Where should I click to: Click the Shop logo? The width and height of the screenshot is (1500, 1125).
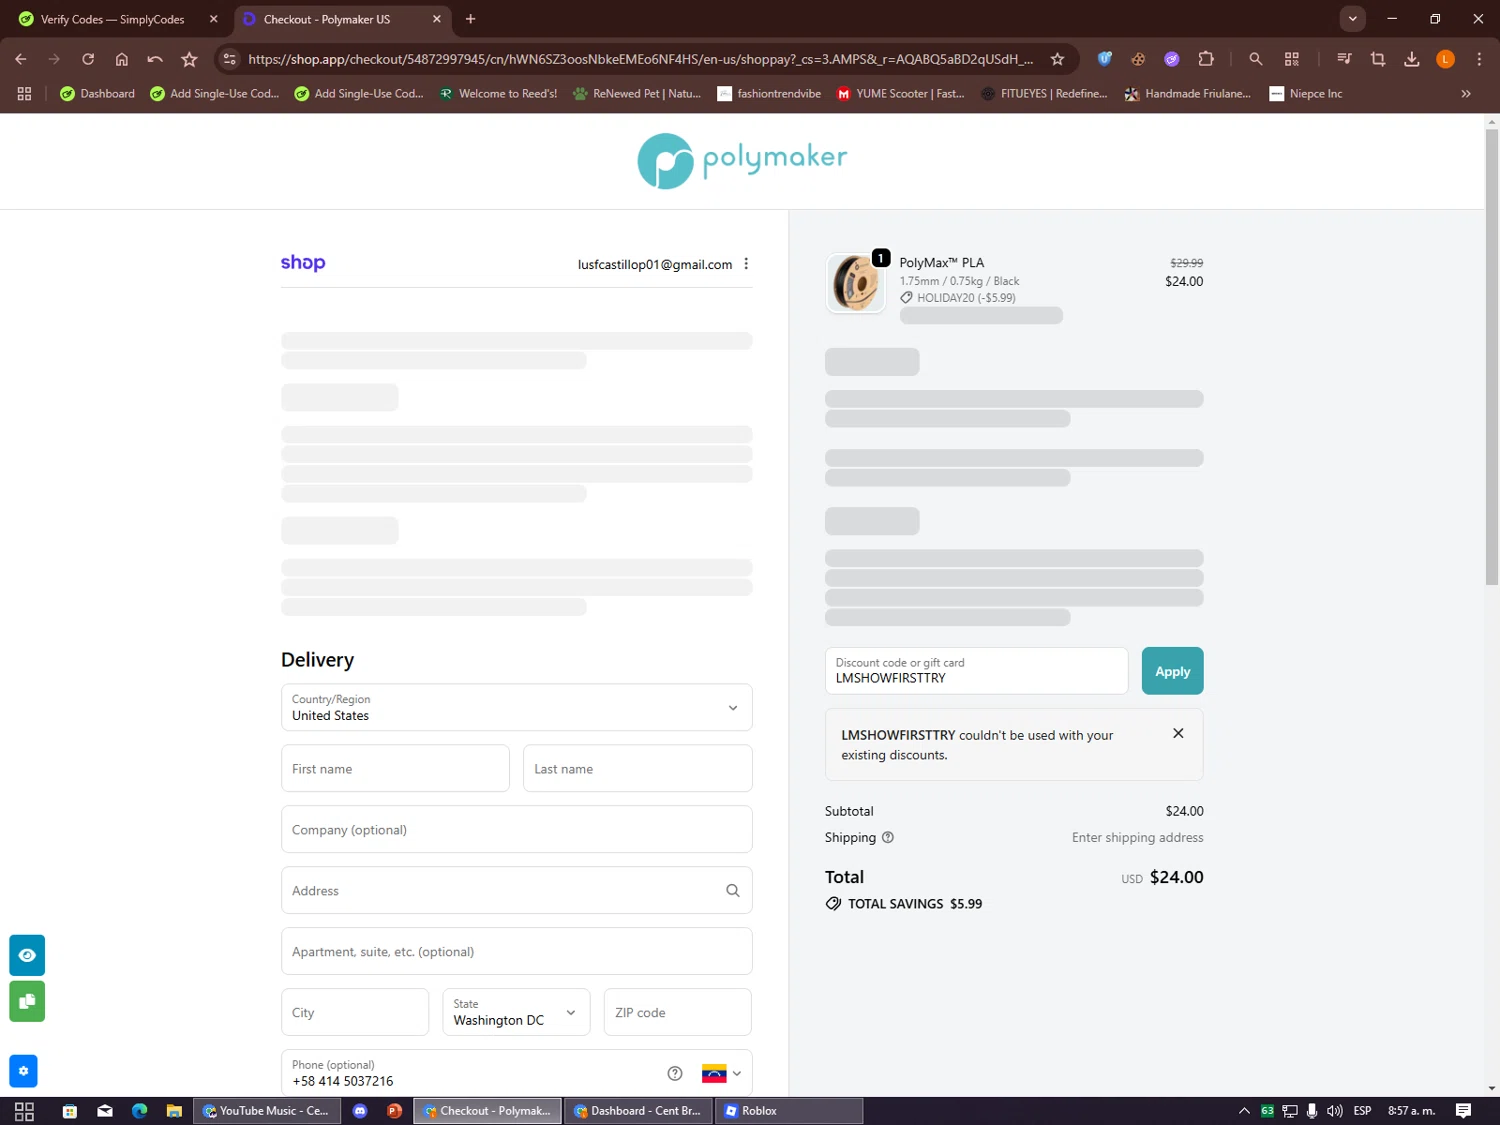[x=303, y=262]
